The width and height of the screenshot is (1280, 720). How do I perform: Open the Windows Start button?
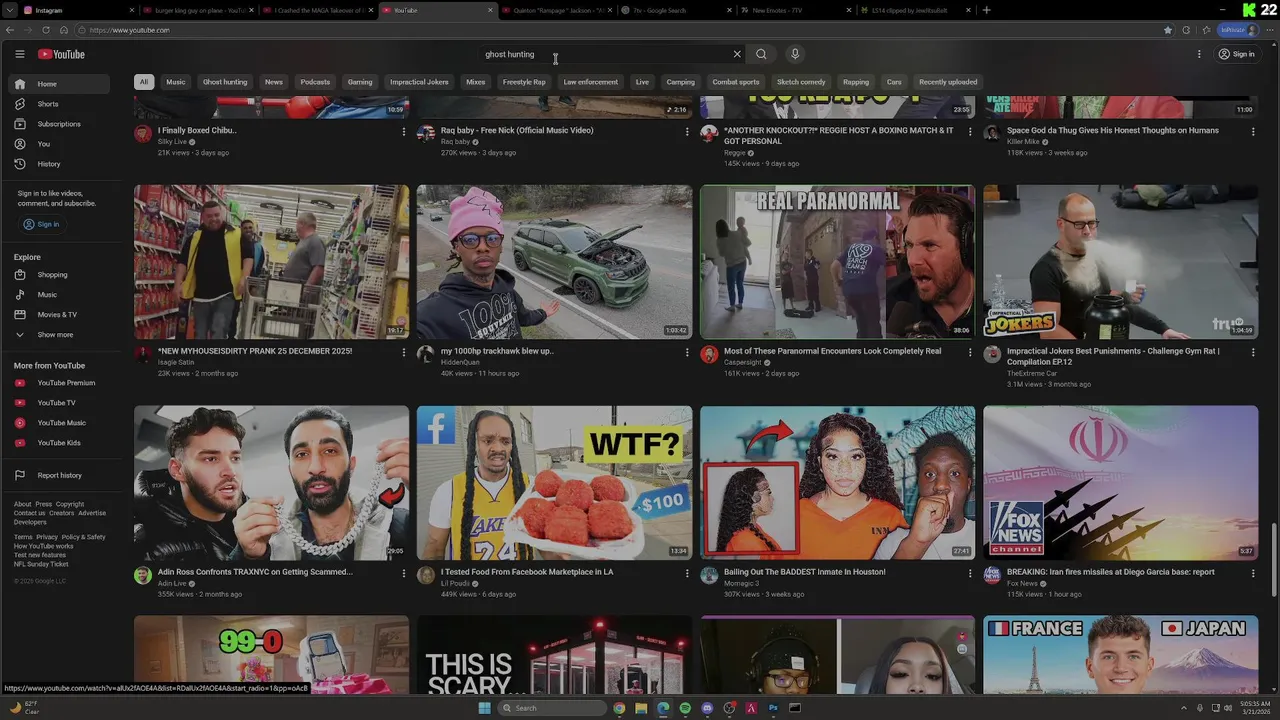pyautogui.click(x=485, y=708)
